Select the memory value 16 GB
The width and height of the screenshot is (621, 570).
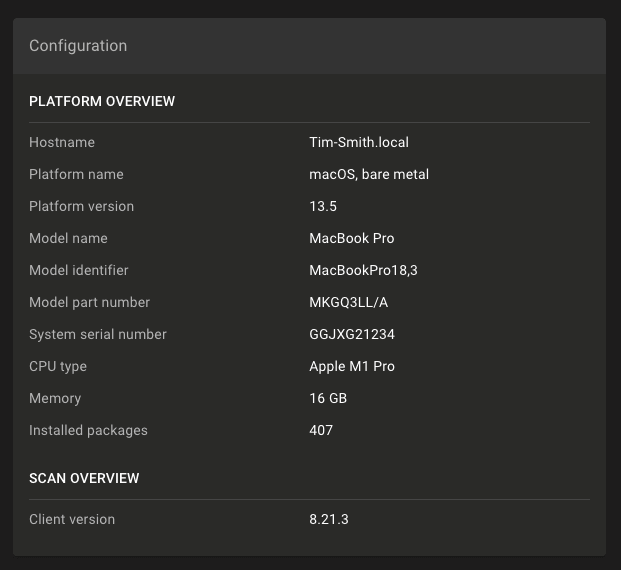(x=328, y=398)
